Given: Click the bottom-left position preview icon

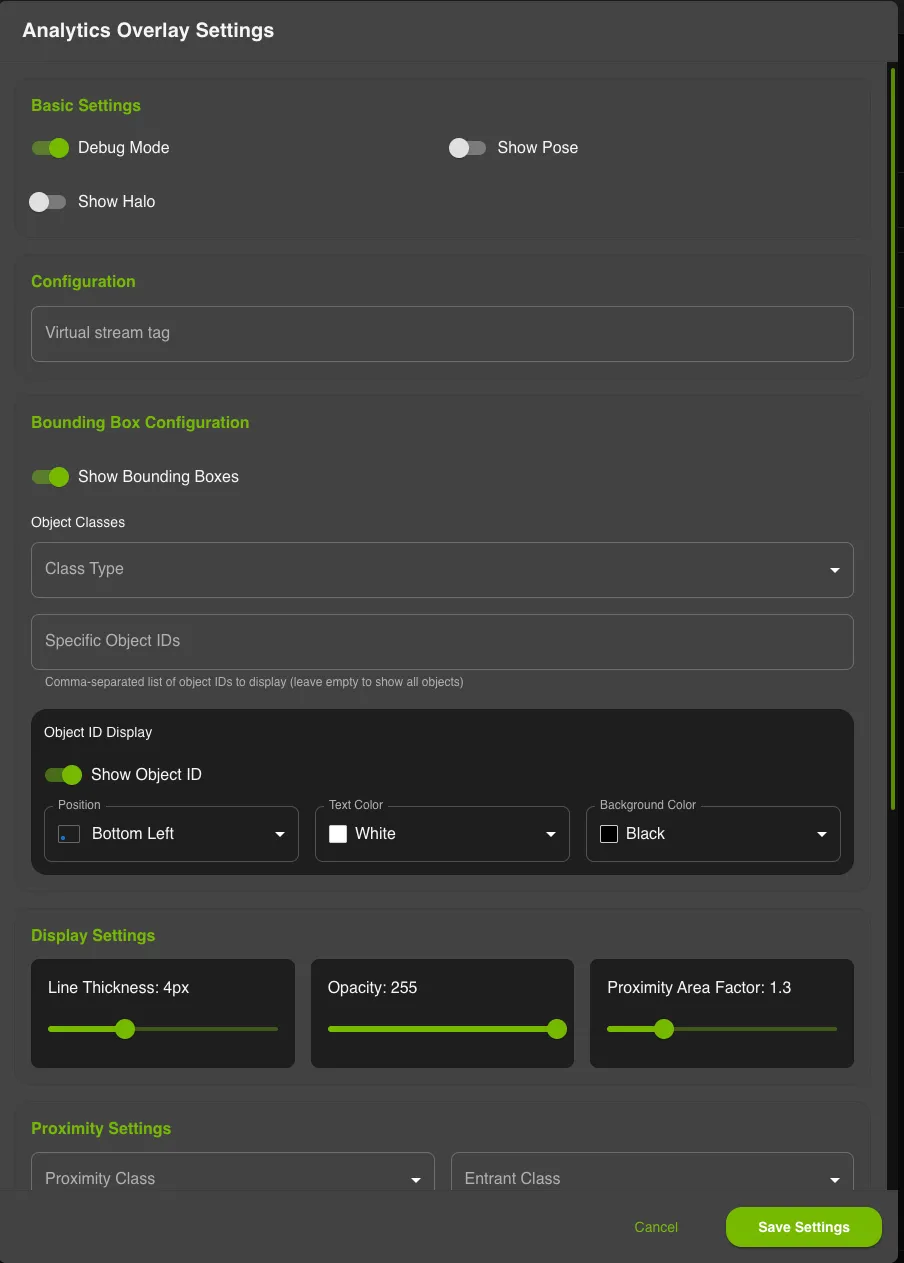Looking at the screenshot, I should (x=69, y=834).
